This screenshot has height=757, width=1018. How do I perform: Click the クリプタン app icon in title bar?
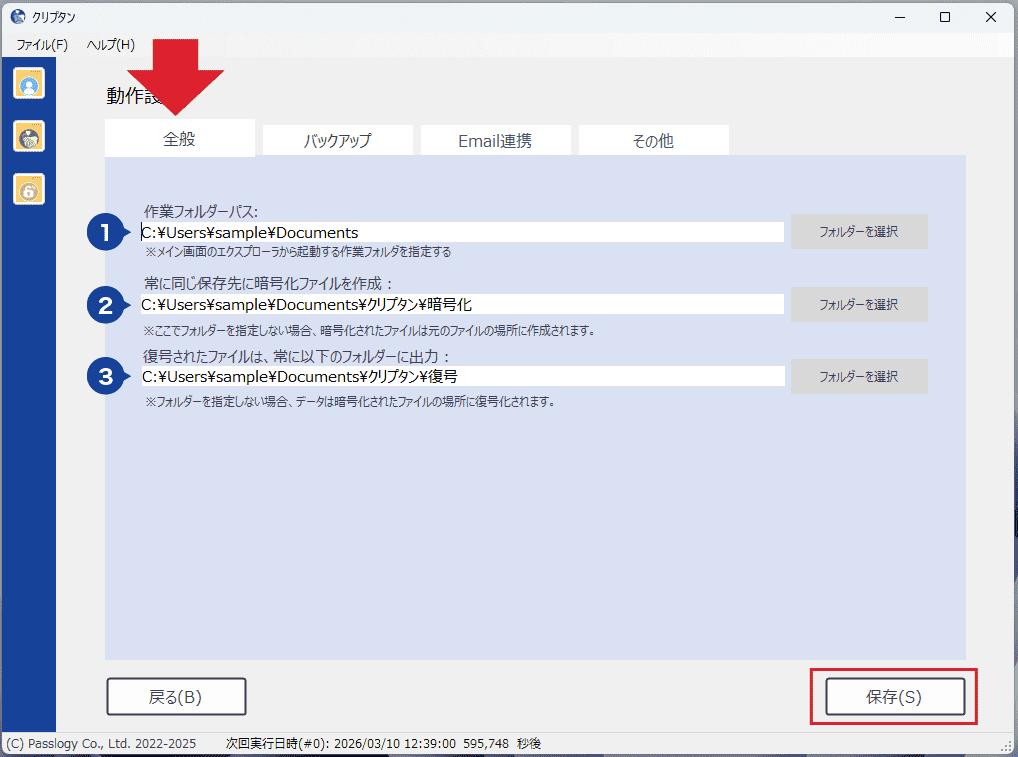tap(17, 17)
